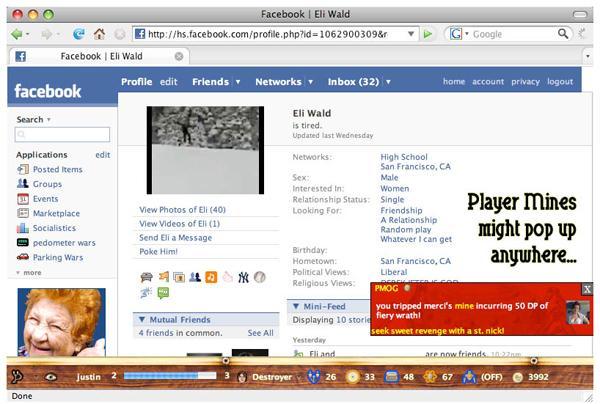600x404 pixels.
Task: Open the URL history dropdown arrow
Action: click(411, 34)
